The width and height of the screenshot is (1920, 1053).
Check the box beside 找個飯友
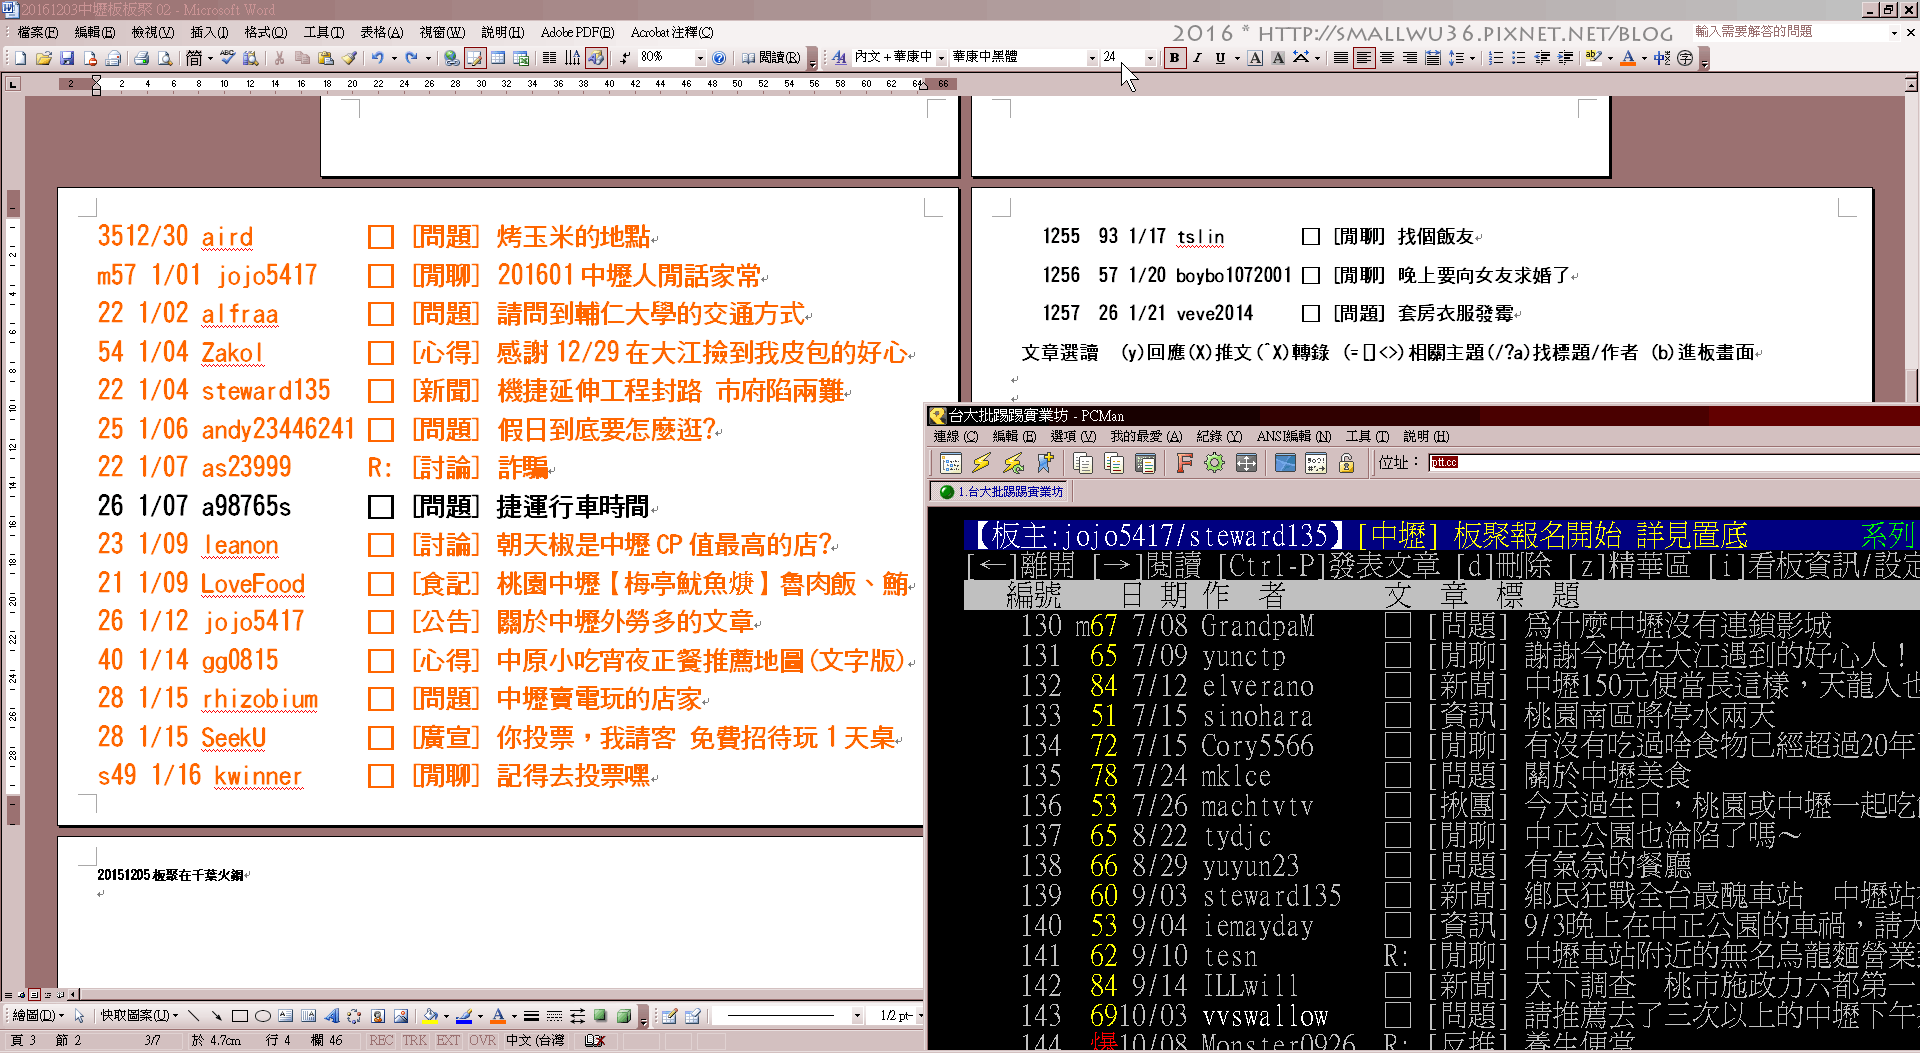(1311, 237)
